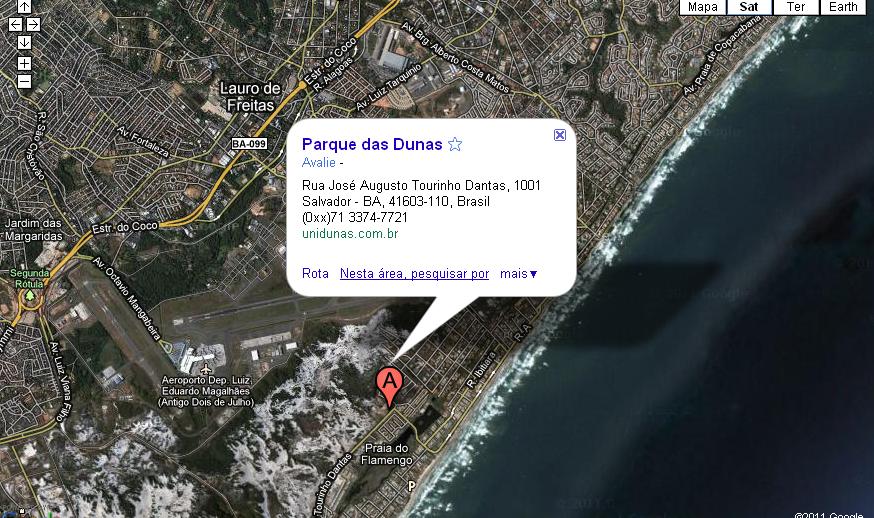Click the Avalie rating link
This screenshot has height=518, width=874.
pos(319,162)
